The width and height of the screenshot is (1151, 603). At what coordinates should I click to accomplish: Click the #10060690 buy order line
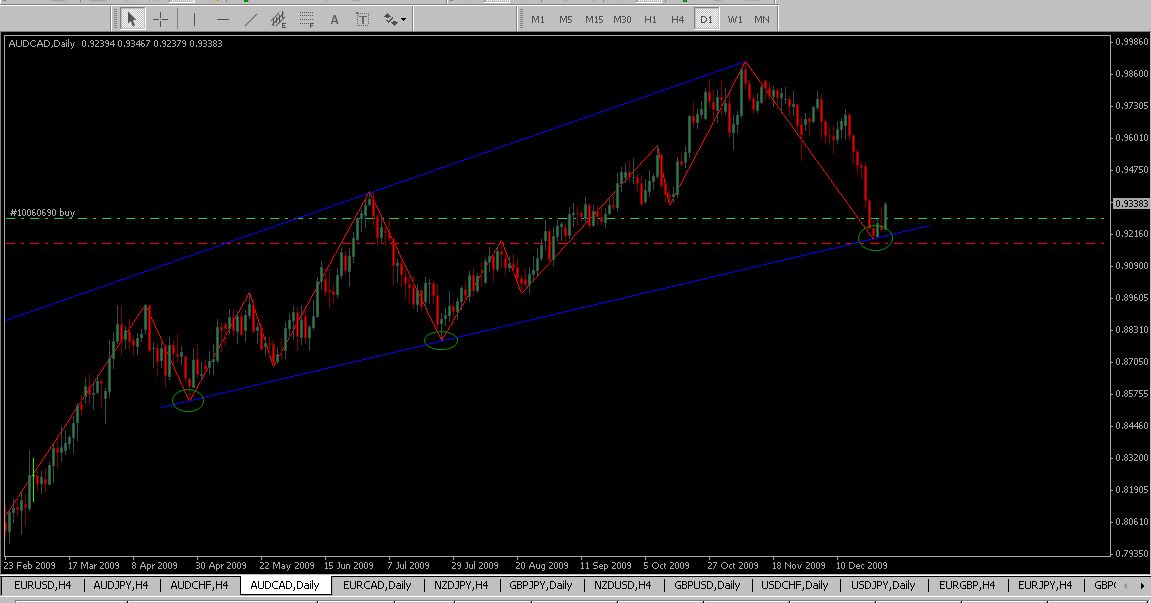point(500,218)
